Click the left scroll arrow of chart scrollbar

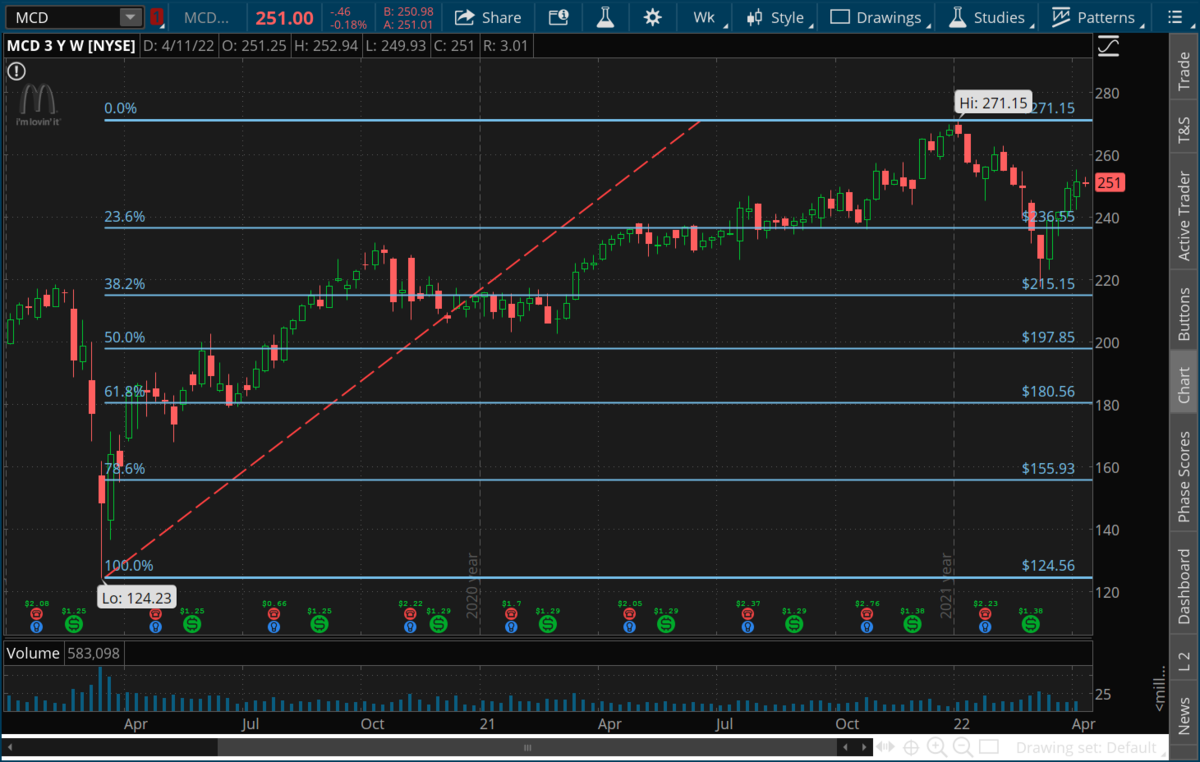point(11,747)
